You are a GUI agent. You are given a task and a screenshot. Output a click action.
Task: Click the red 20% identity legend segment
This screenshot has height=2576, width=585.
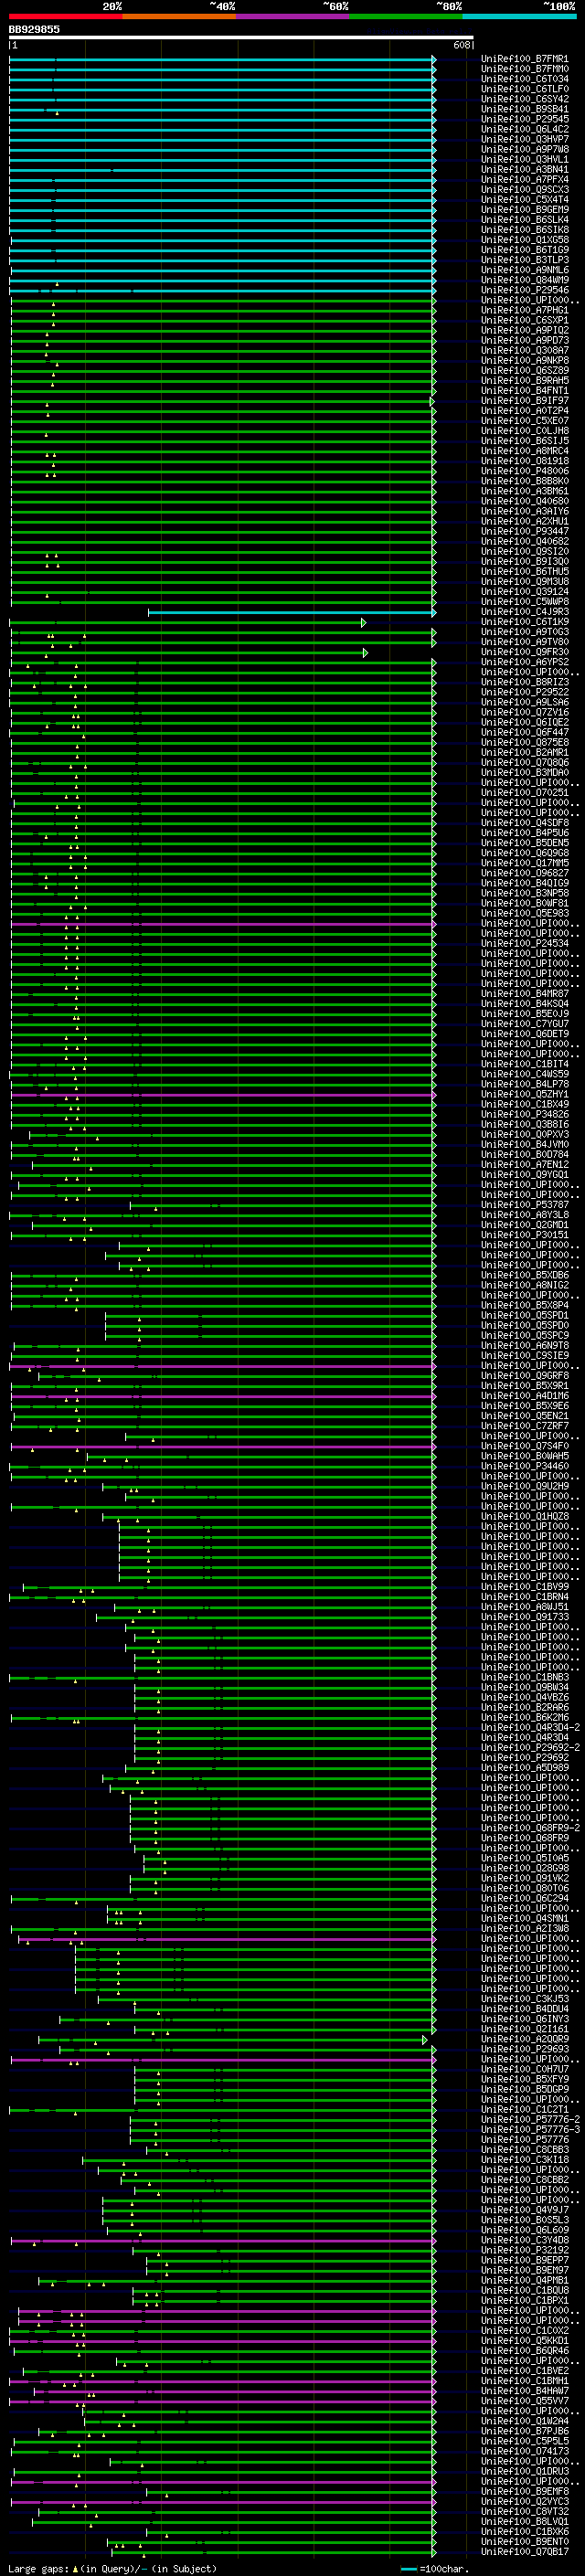pyautogui.click(x=65, y=16)
